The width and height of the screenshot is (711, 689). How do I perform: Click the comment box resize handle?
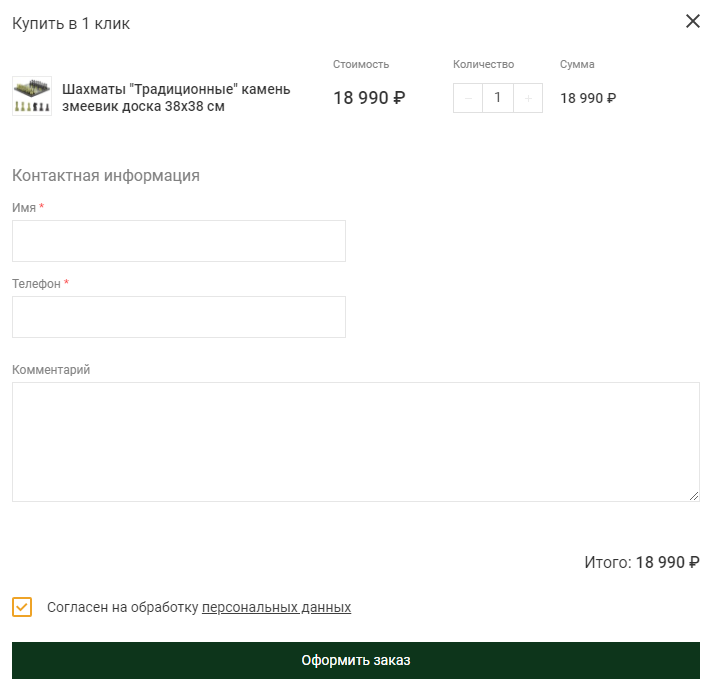(694, 495)
